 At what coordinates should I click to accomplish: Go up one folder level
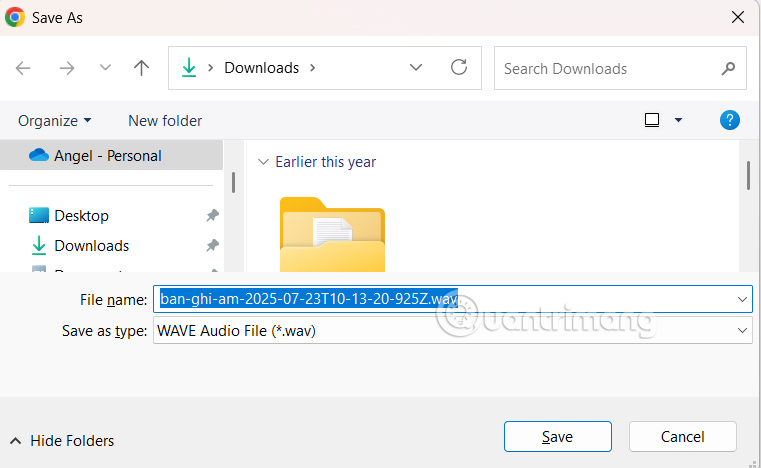[141, 68]
